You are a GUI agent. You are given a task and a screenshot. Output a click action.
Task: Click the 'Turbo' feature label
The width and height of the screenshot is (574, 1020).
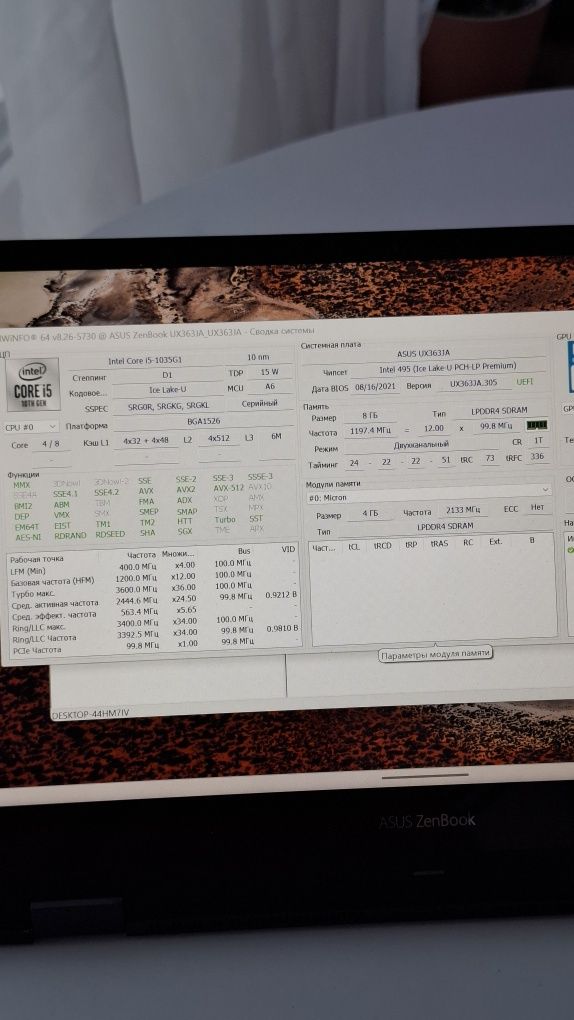tap(225, 520)
